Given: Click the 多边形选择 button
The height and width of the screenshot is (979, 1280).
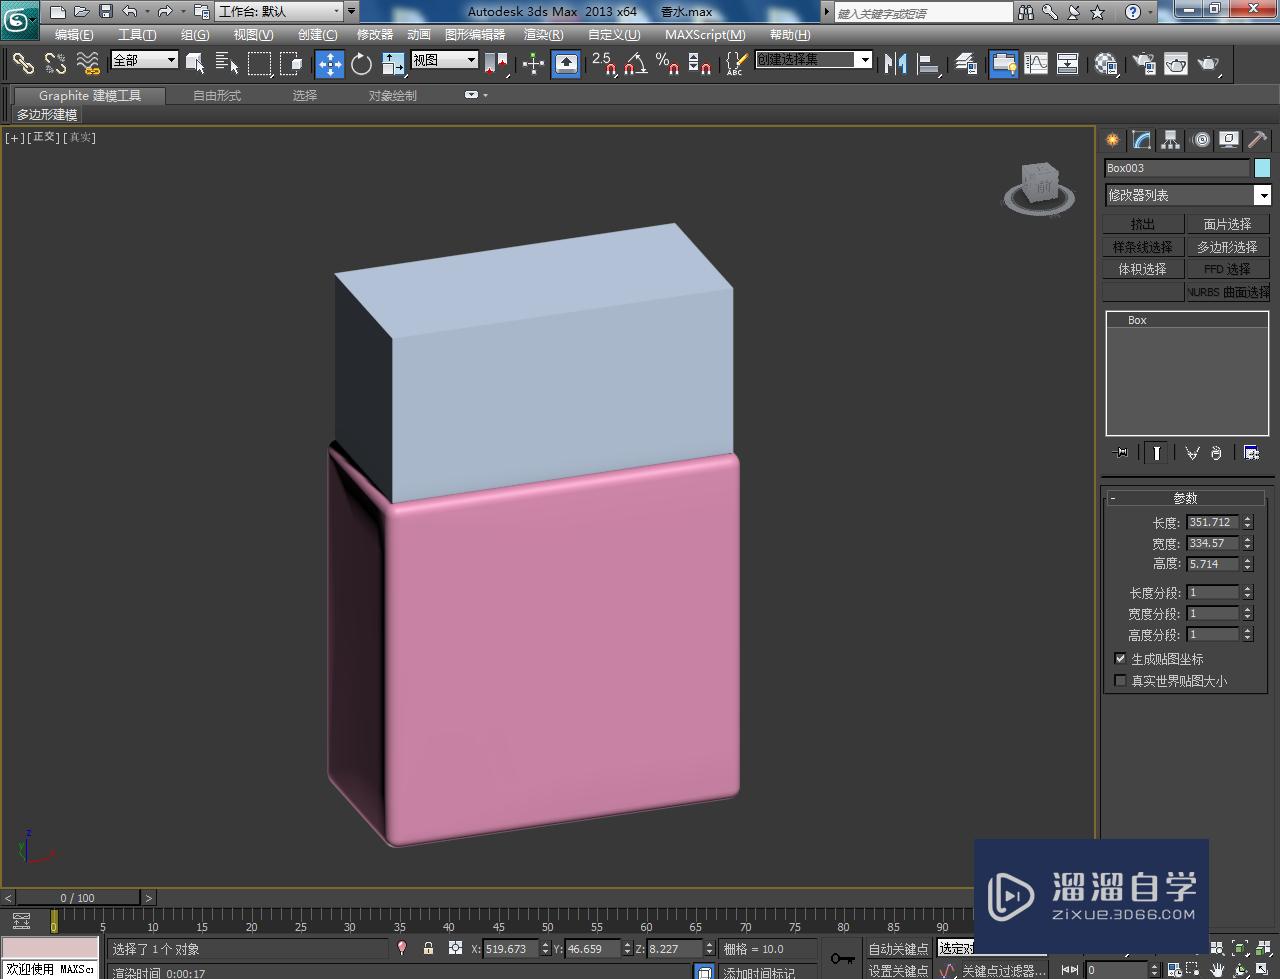Looking at the screenshot, I should tap(1227, 247).
